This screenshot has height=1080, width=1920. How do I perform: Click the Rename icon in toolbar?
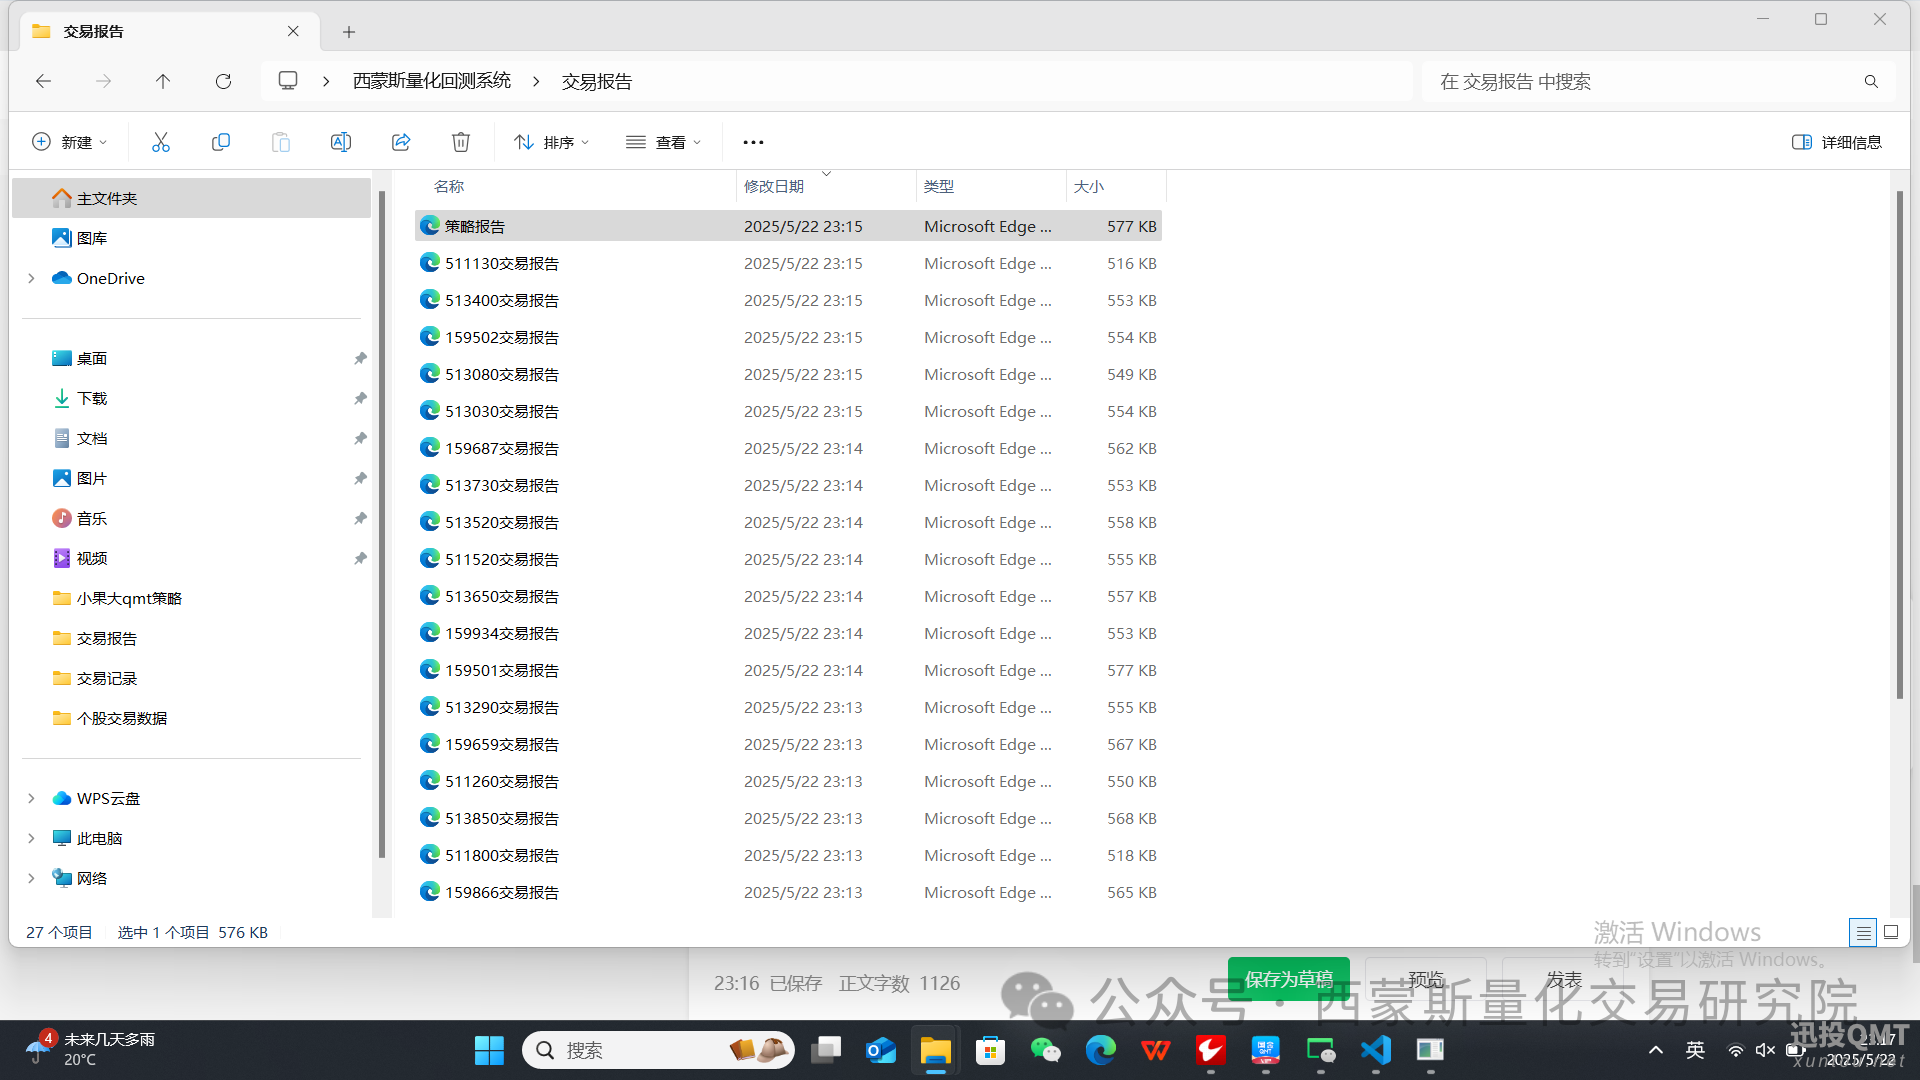coord(341,142)
